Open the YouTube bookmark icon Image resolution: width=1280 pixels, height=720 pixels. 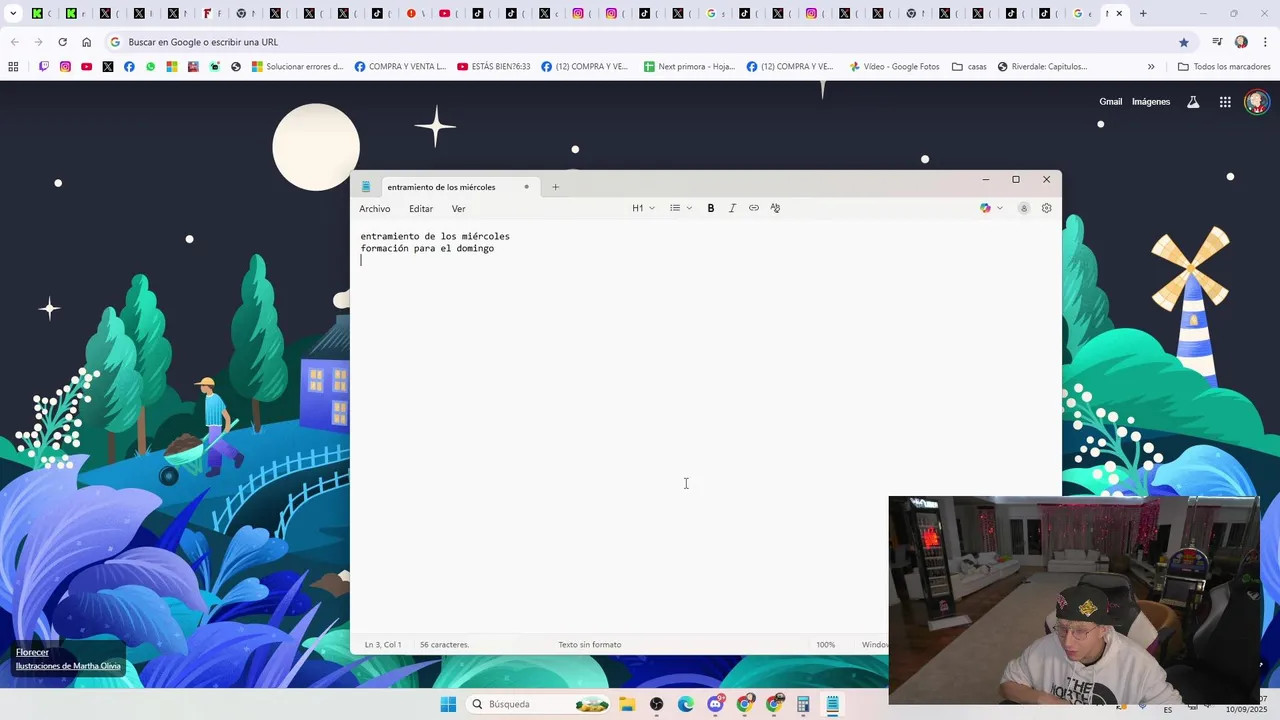(x=87, y=67)
